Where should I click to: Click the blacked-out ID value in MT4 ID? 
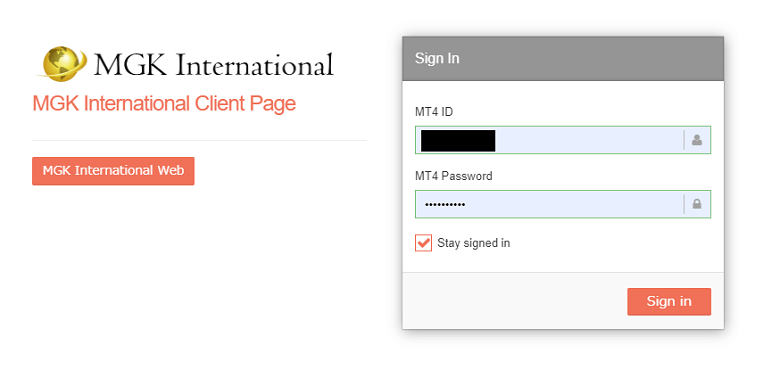tap(458, 140)
